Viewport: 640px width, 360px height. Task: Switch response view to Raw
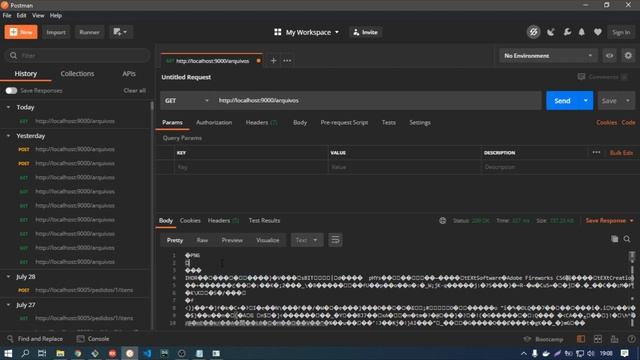click(202, 240)
